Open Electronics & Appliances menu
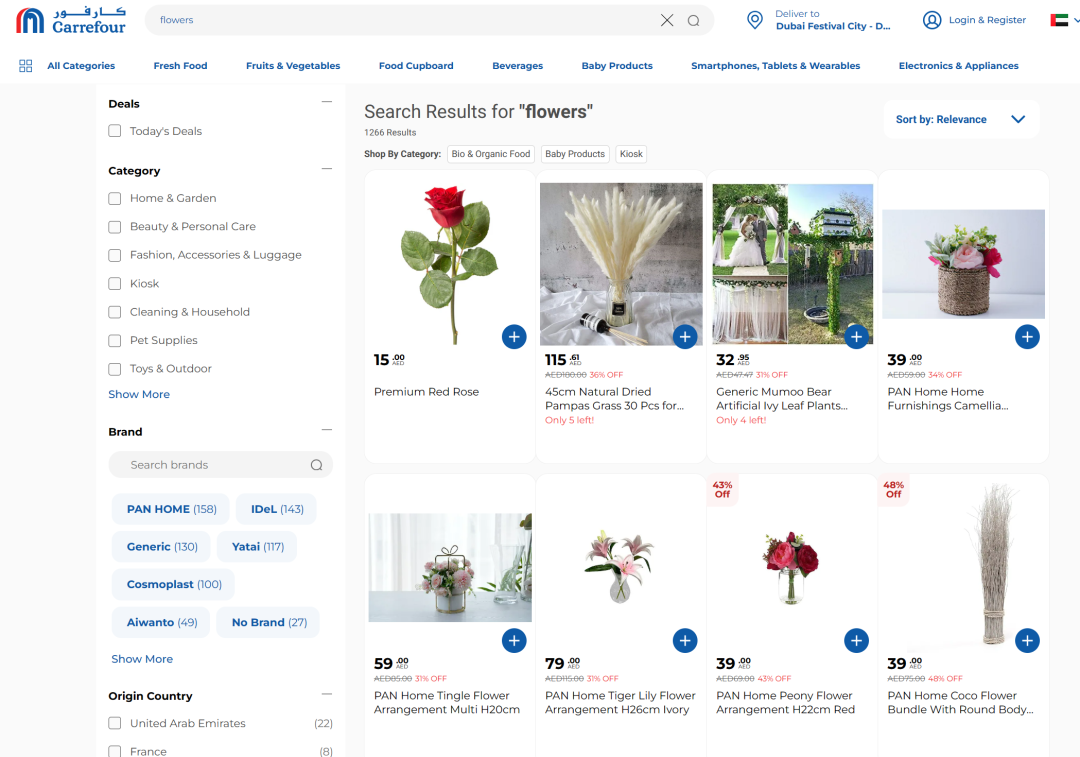The image size is (1080, 757). click(958, 66)
